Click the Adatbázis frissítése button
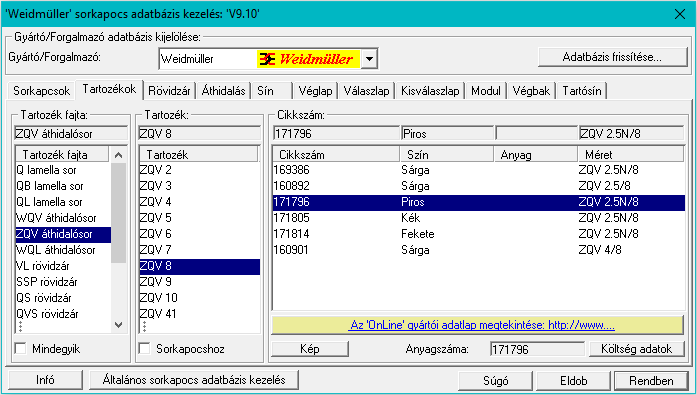The width and height of the screenshot is (697, 395). (x=613, y=57)
